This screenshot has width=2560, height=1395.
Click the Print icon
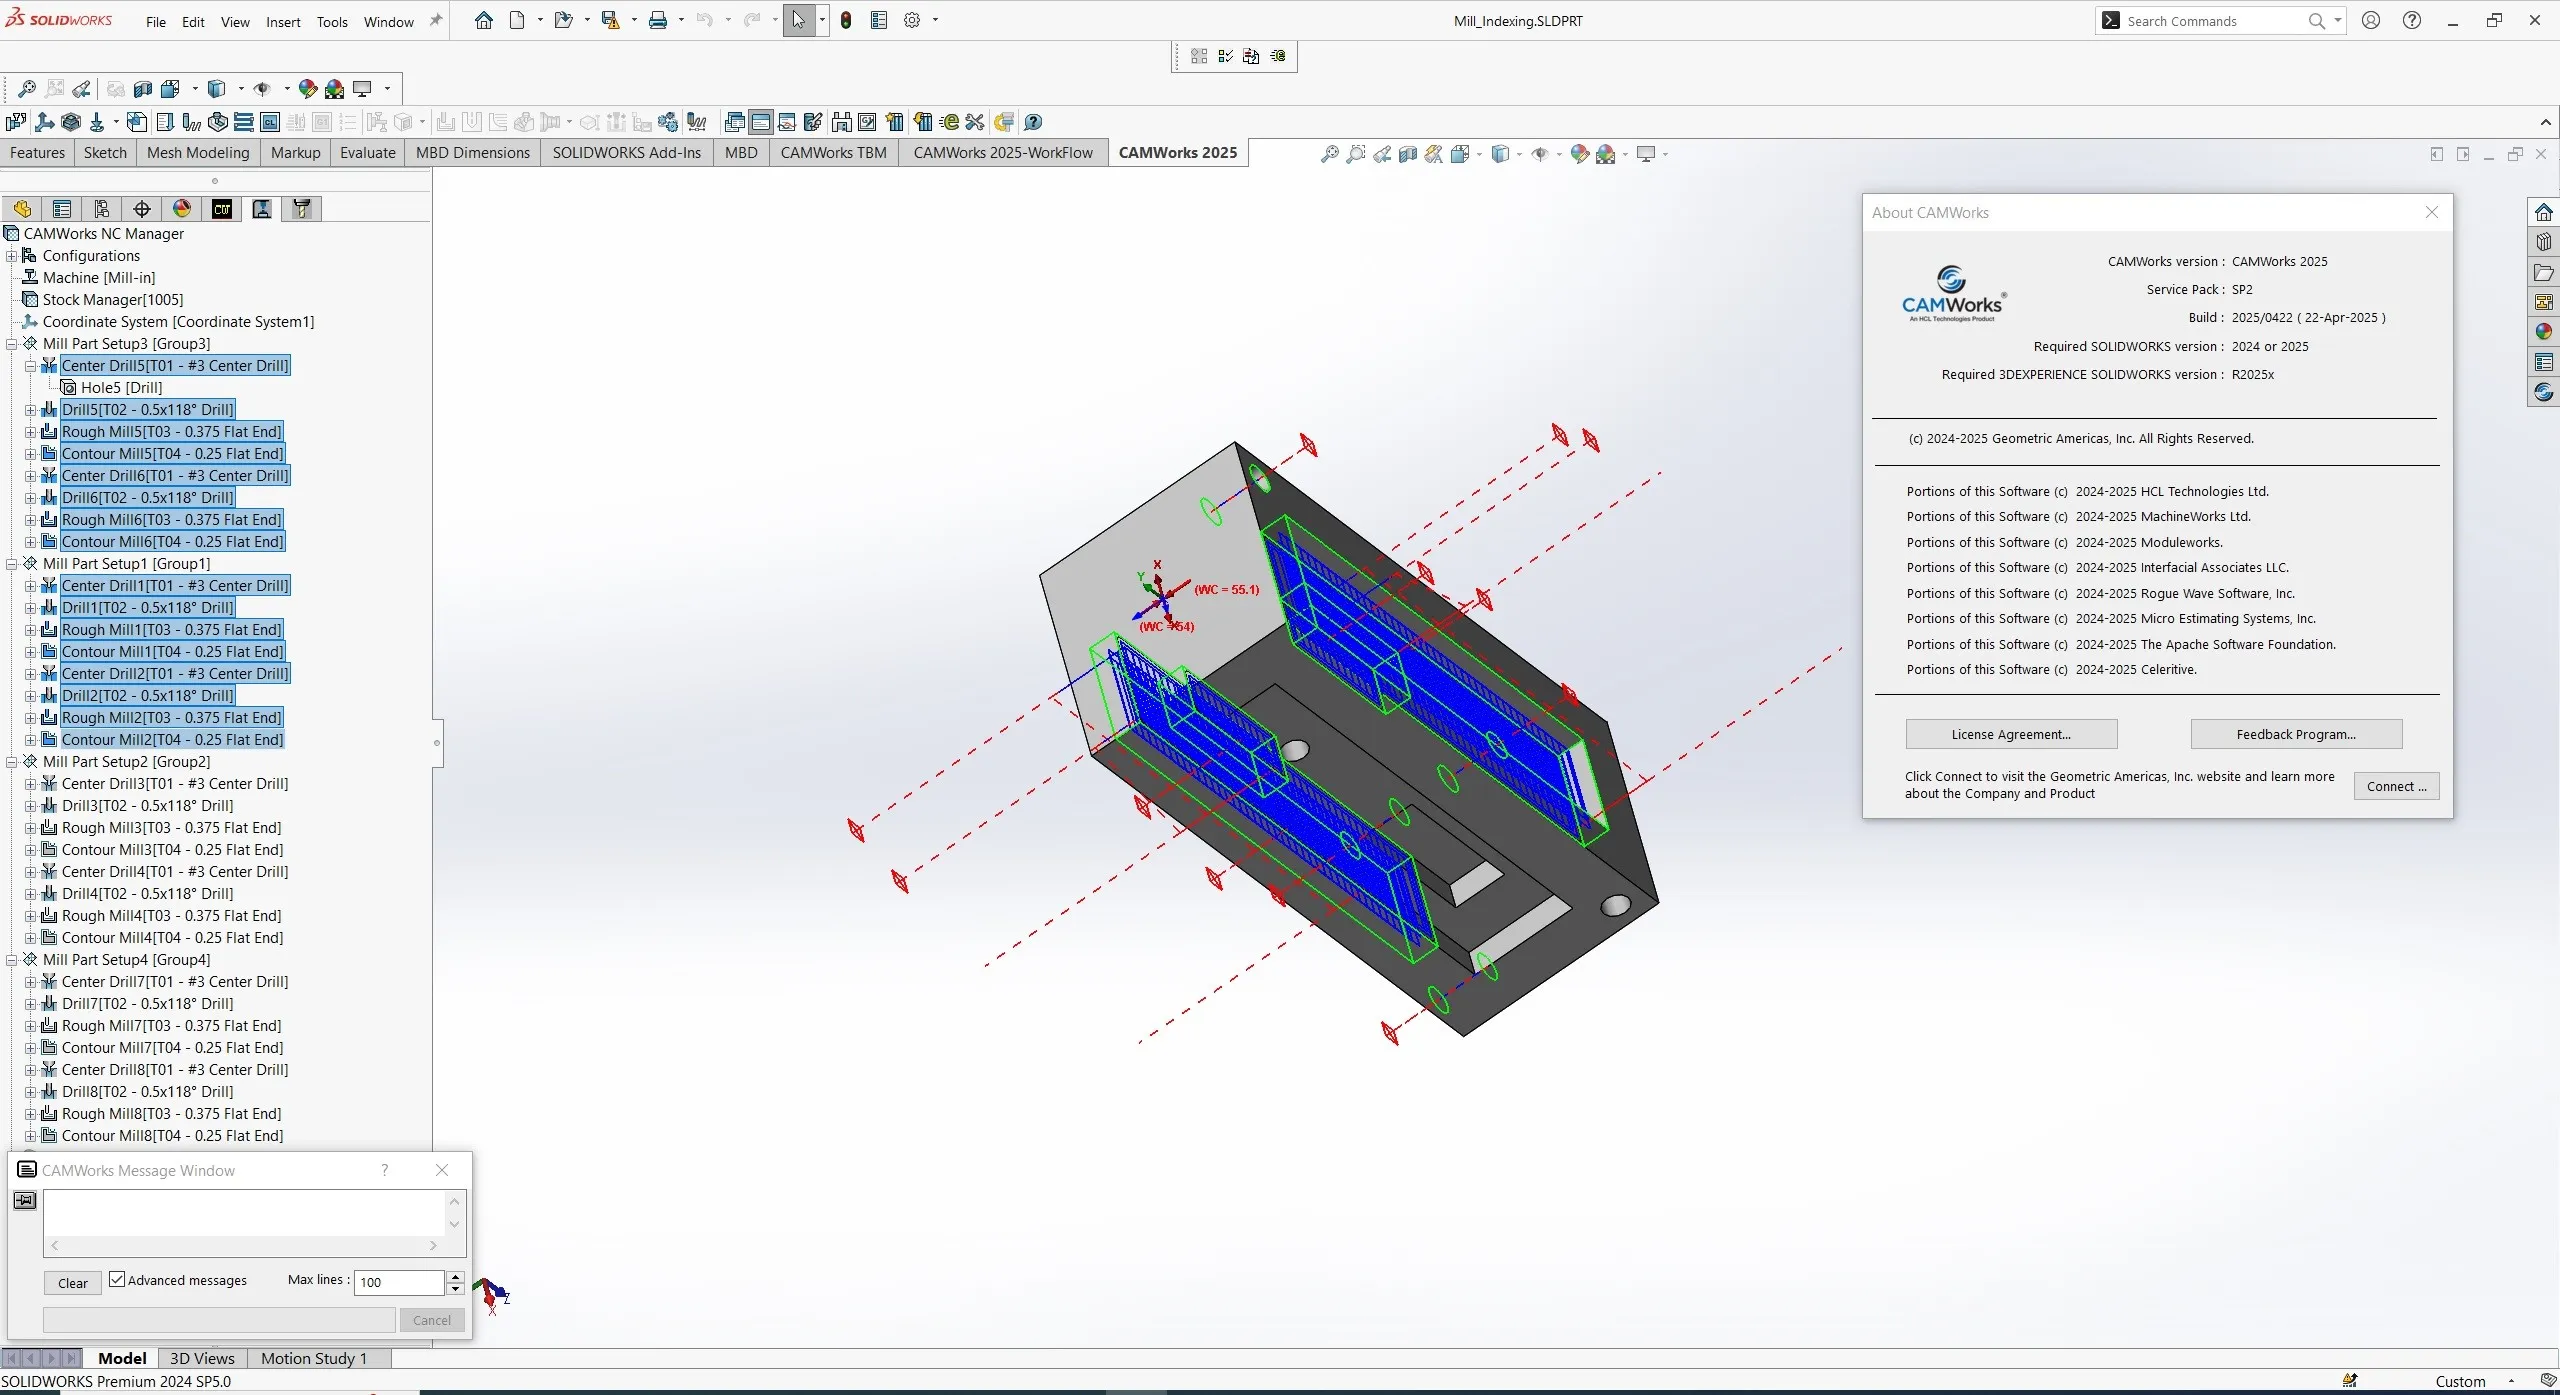coord(658,20)
